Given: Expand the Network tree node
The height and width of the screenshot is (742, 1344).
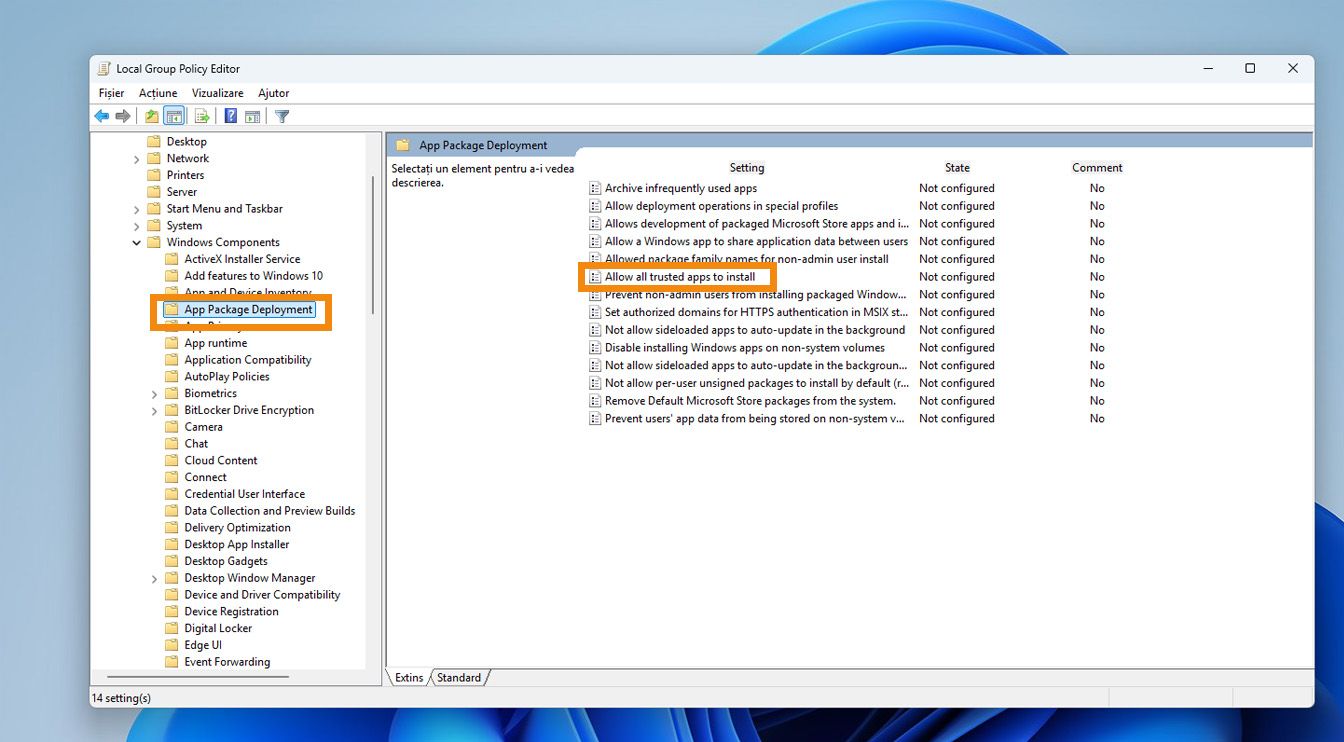Looking at the screenshot, I should pos(137,159).
